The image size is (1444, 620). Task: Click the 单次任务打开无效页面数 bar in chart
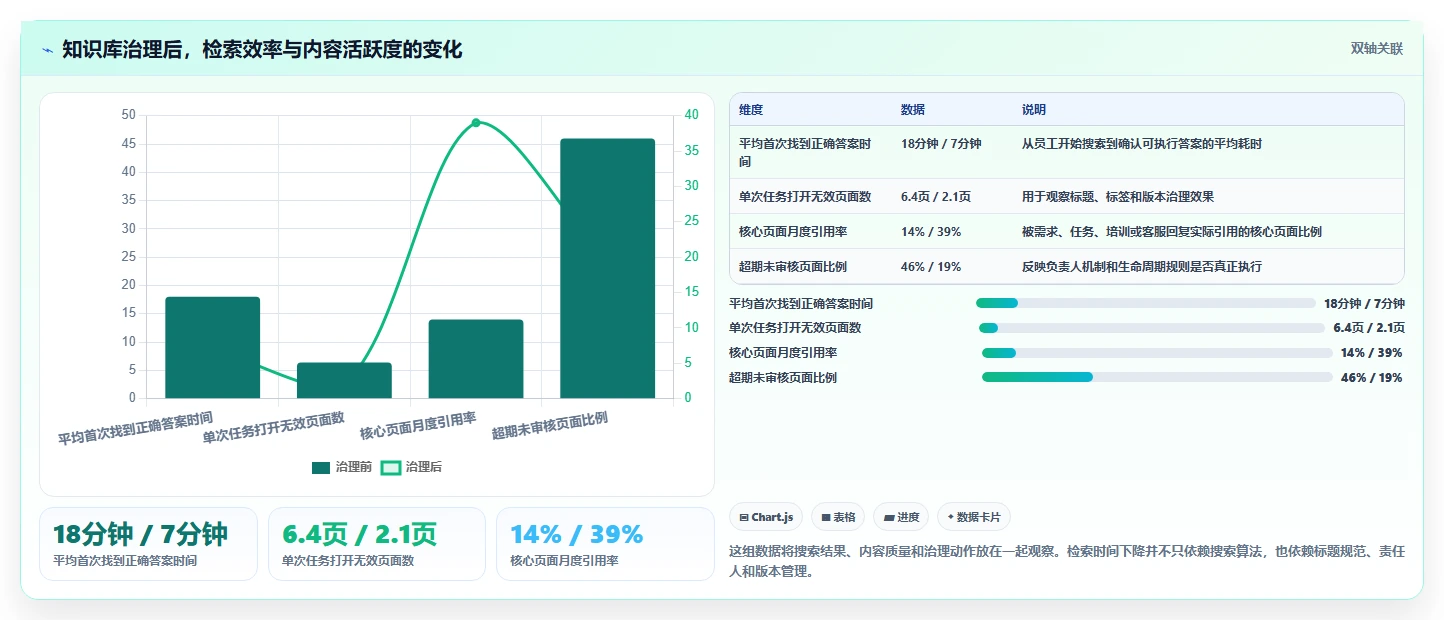click(x=344, y=381)
